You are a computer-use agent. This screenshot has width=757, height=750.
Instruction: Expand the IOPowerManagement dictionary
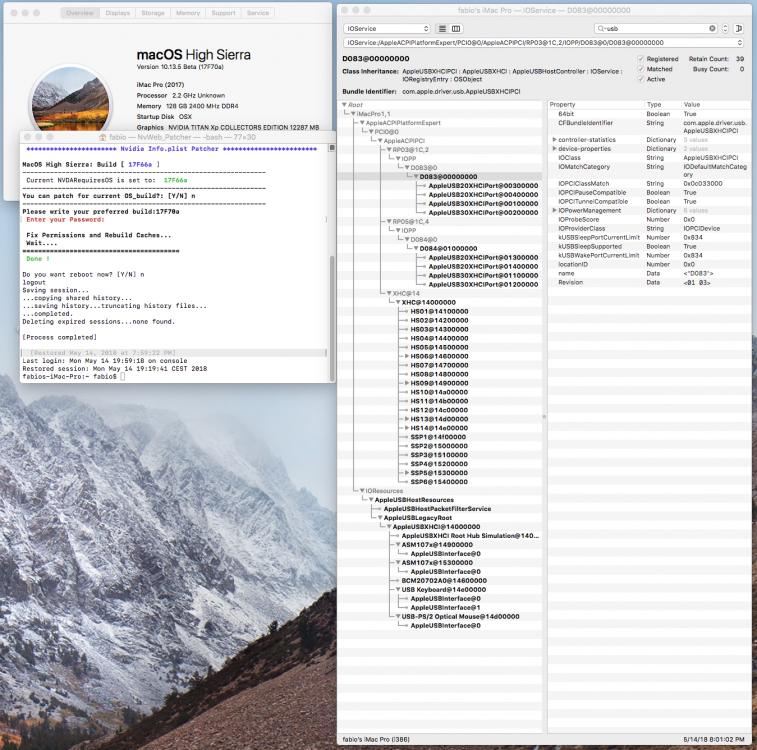554,210
